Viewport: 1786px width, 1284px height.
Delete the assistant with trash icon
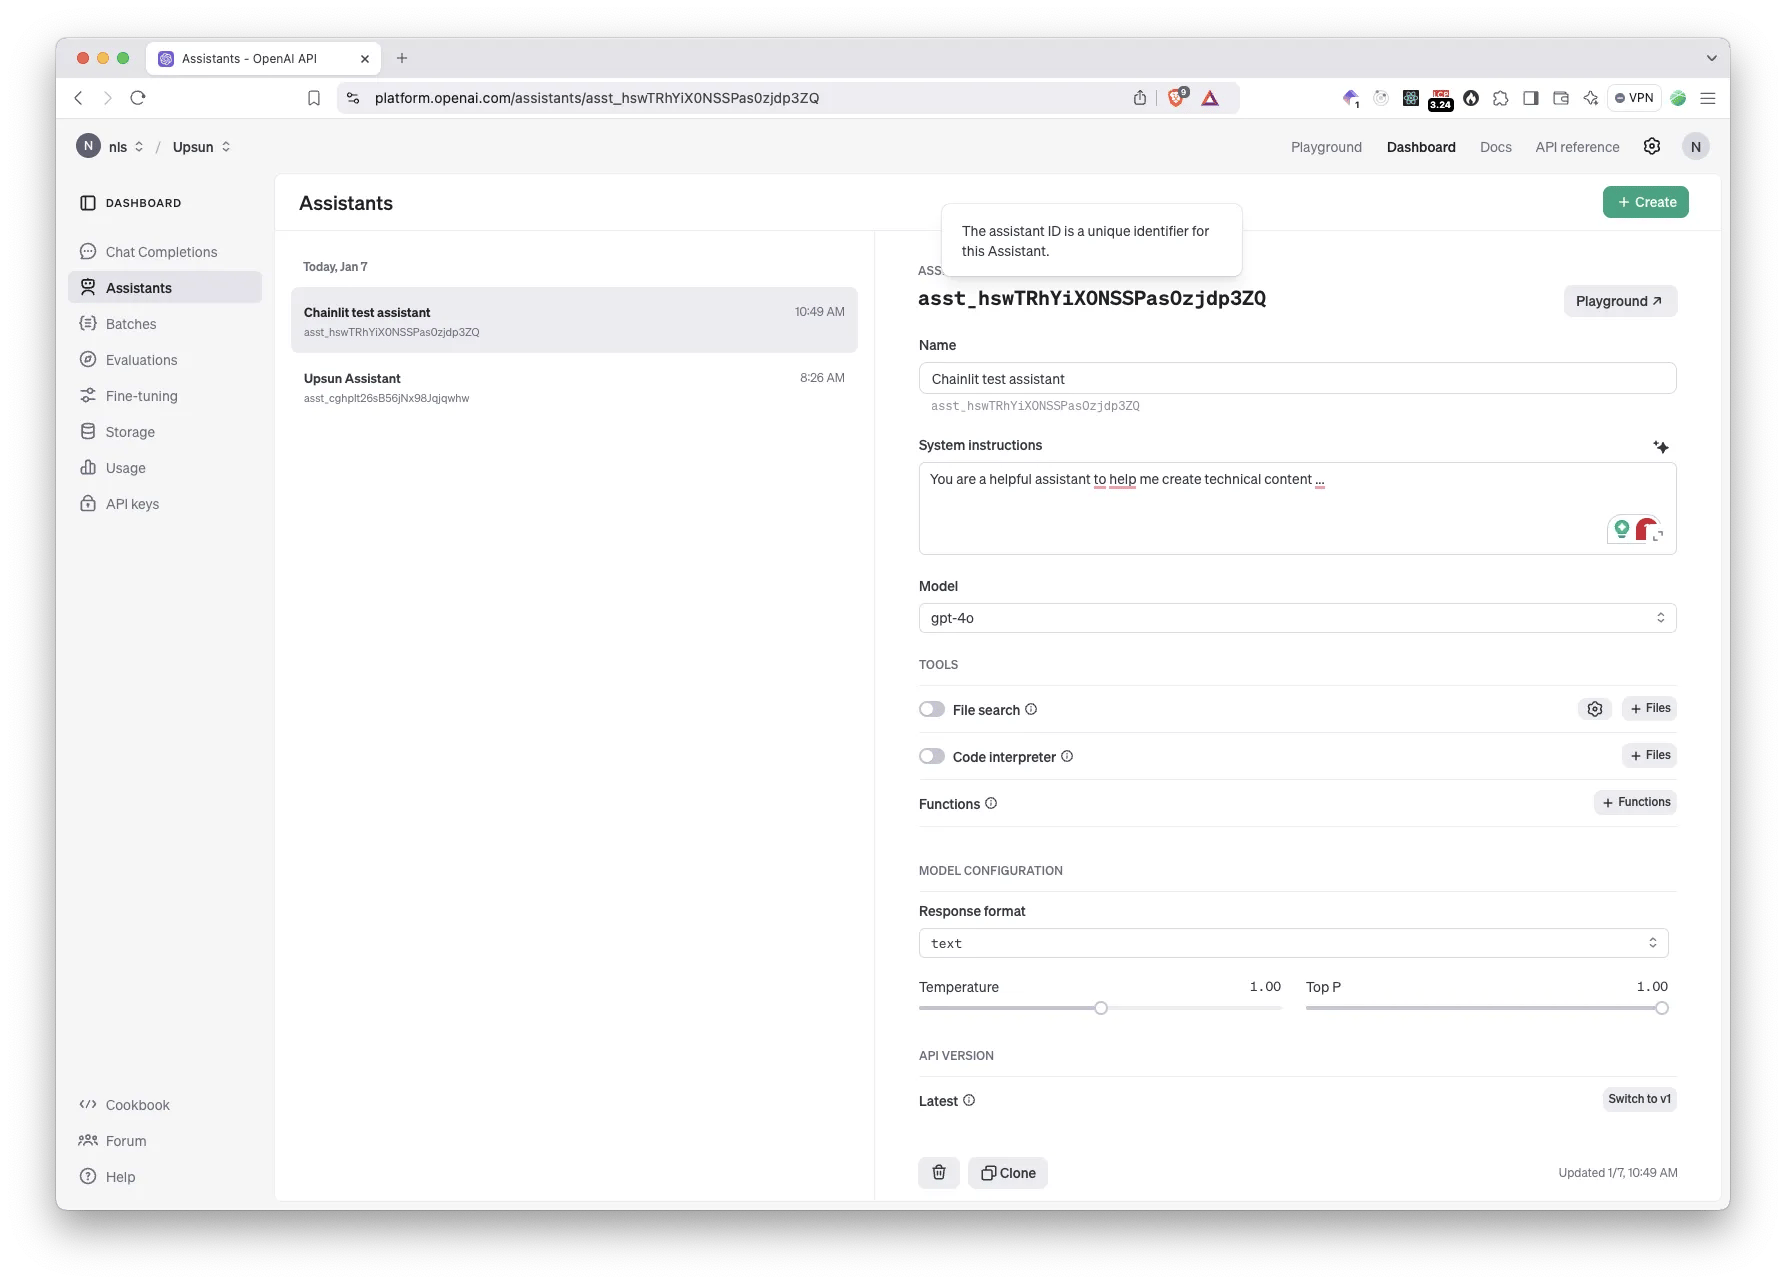939,1173
